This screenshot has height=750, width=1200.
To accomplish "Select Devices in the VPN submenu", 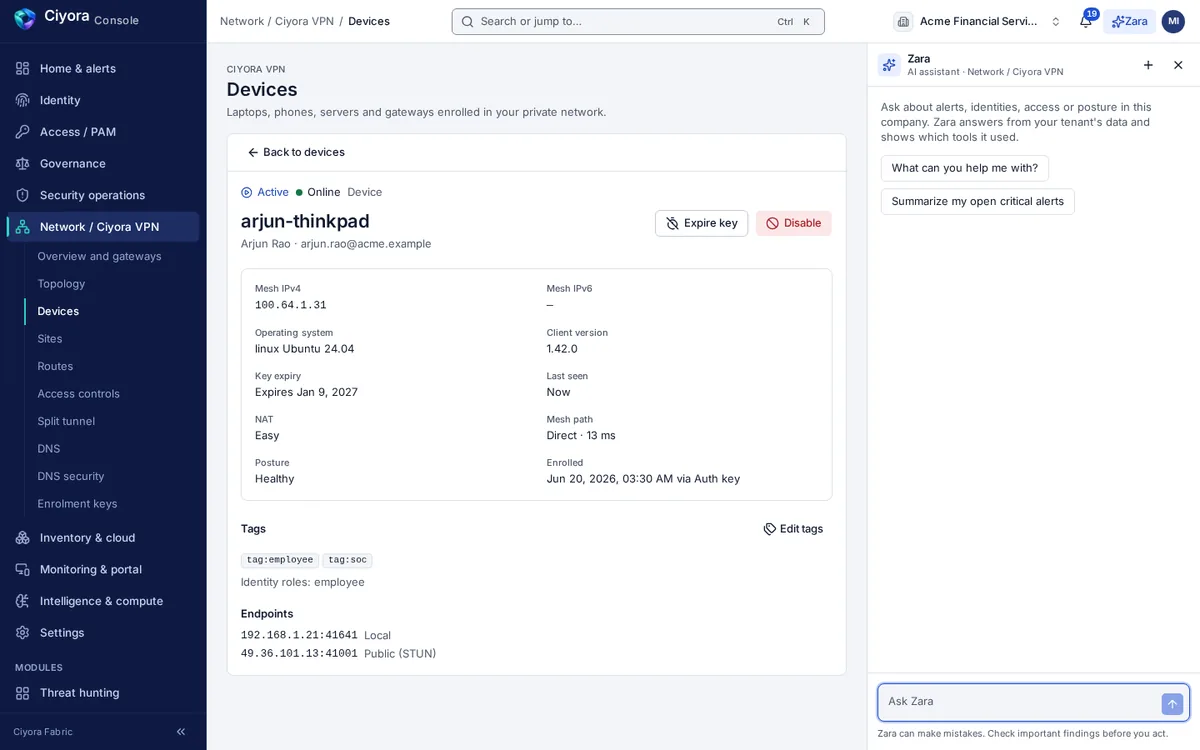I will [x=58, y=311].
